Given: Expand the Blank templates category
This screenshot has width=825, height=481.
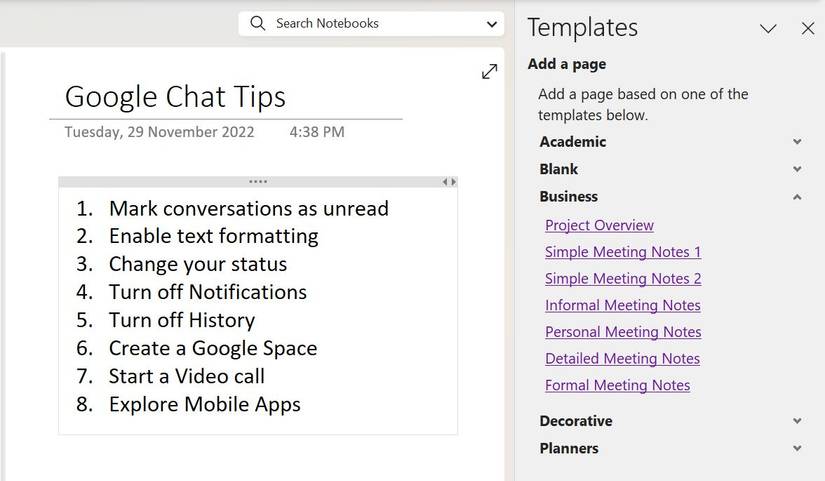Looking at the screenshot, I should 797,169.
